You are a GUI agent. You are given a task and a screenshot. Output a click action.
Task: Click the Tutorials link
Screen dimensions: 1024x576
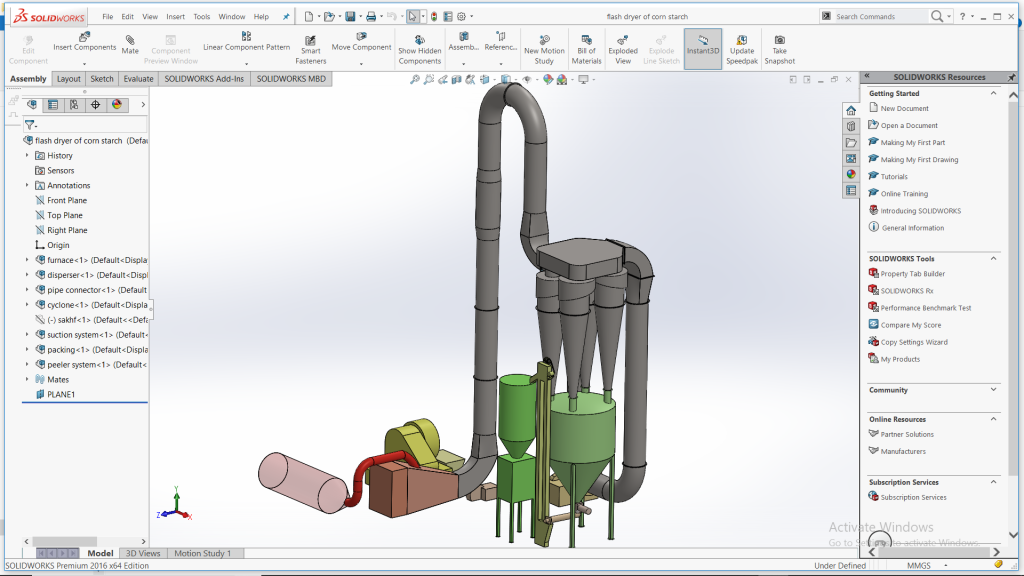click(894, 177)
